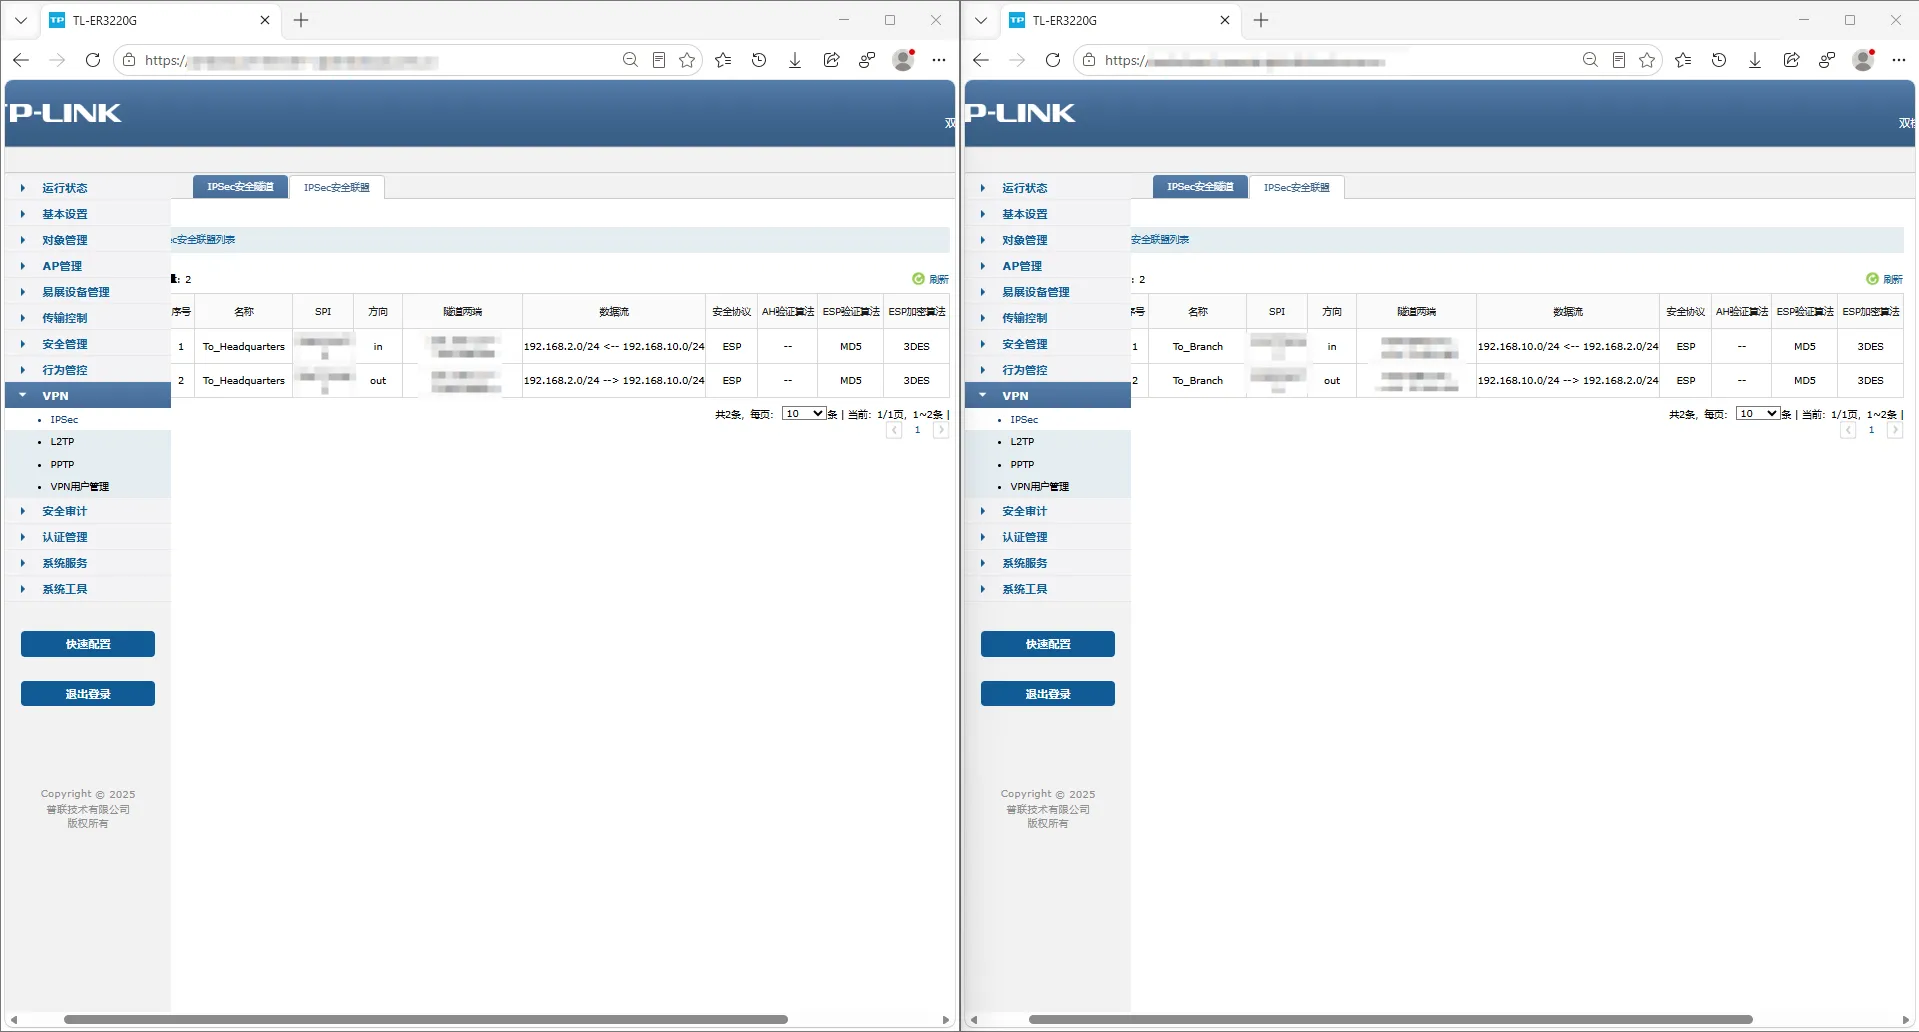1919x1032 pixels.
Task: Go back in the right browser window
Action: (981, 60)
